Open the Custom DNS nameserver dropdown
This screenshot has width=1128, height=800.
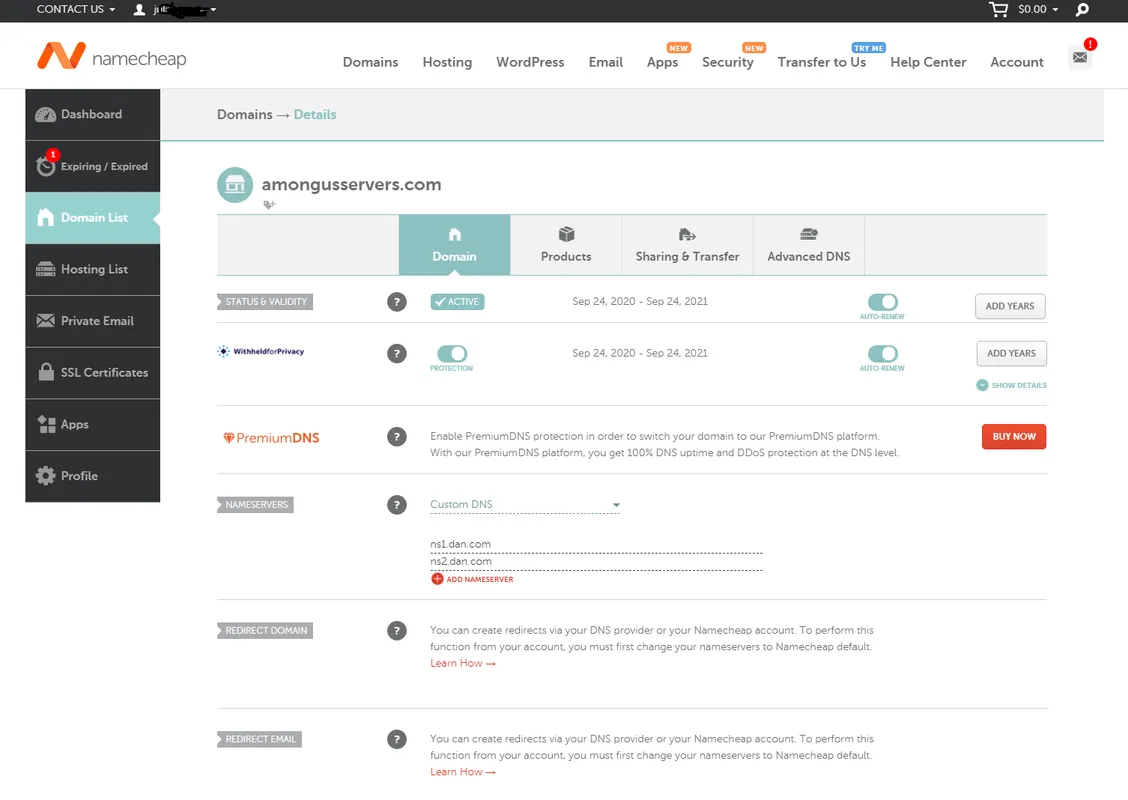525,505
